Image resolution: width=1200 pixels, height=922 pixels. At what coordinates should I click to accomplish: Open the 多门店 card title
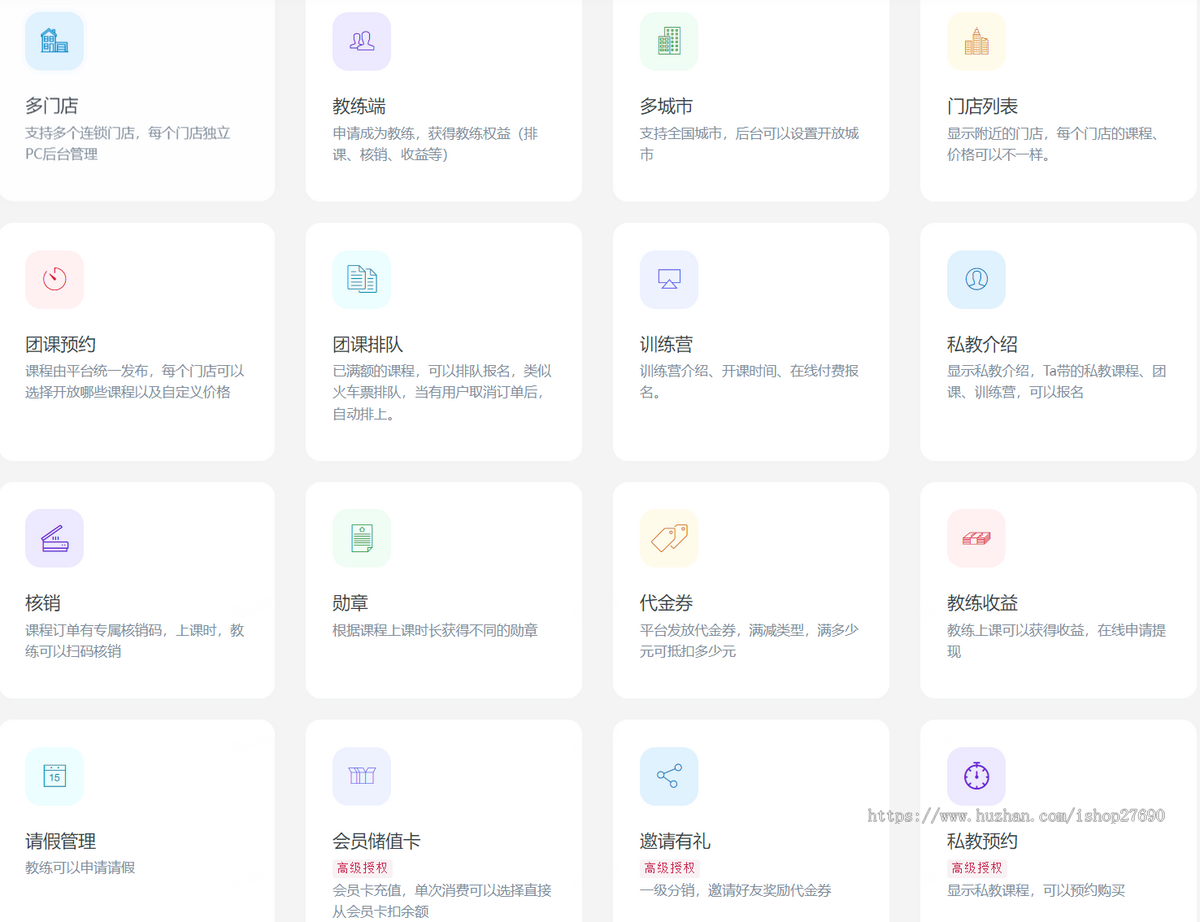tap(52, 106)
